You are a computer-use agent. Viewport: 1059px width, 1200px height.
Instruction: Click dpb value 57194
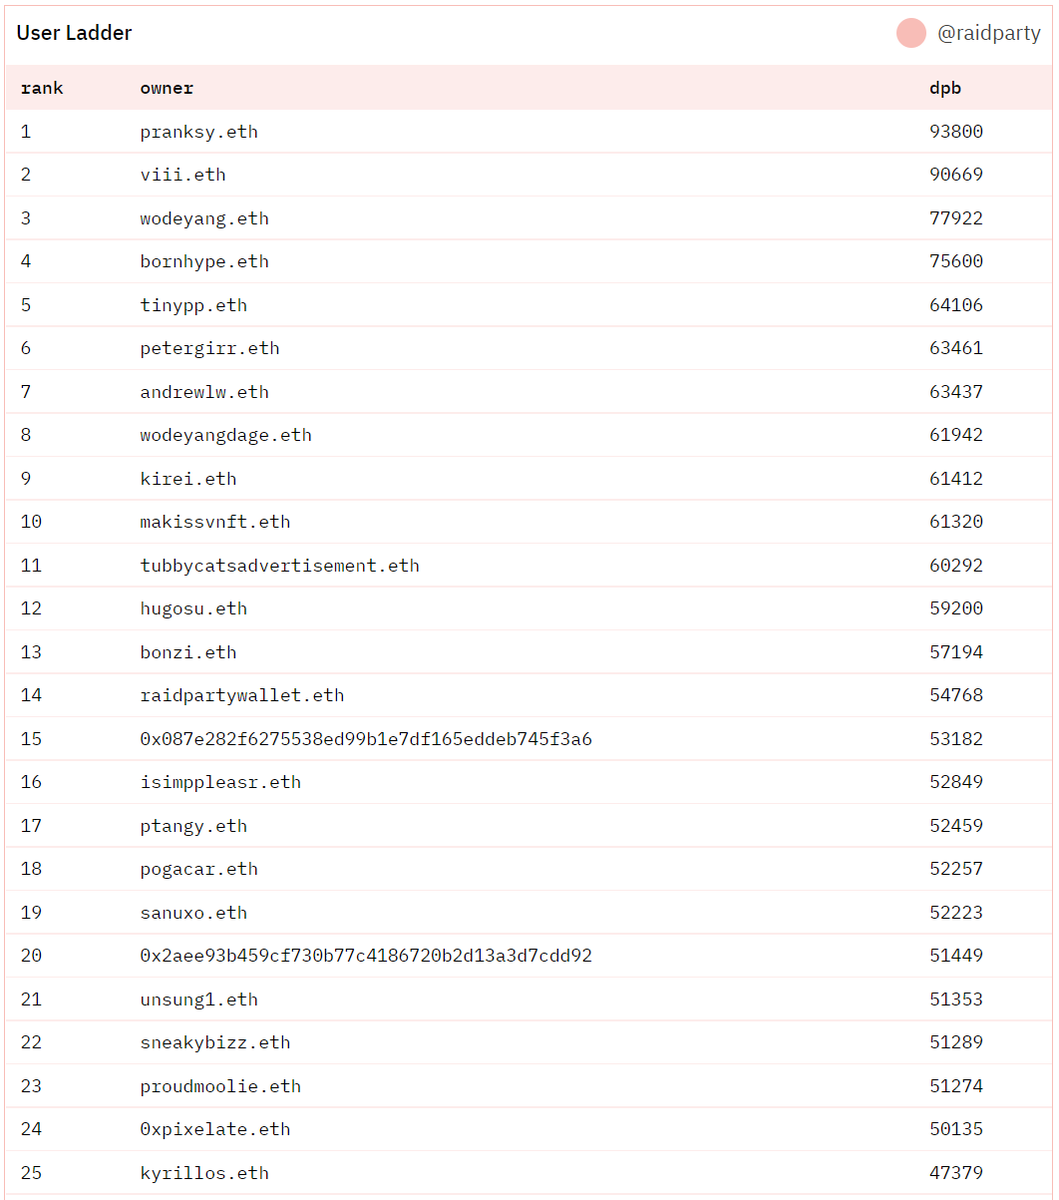point(956,652)
